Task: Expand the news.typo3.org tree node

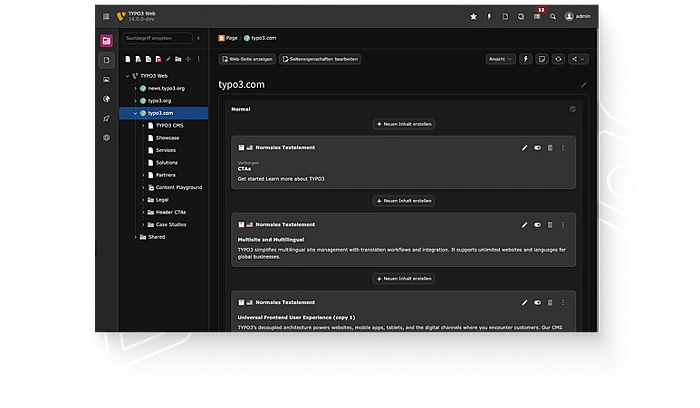Action: pos(135,88)
